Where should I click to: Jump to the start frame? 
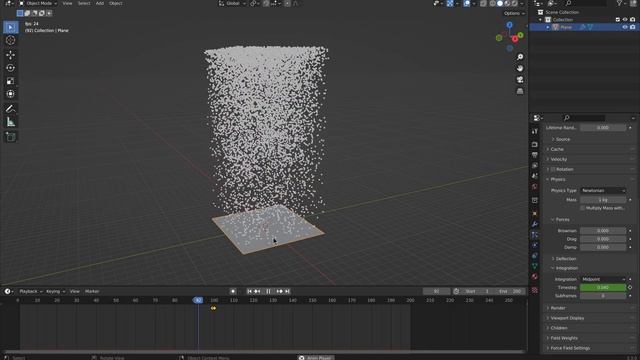click(249, 291)
